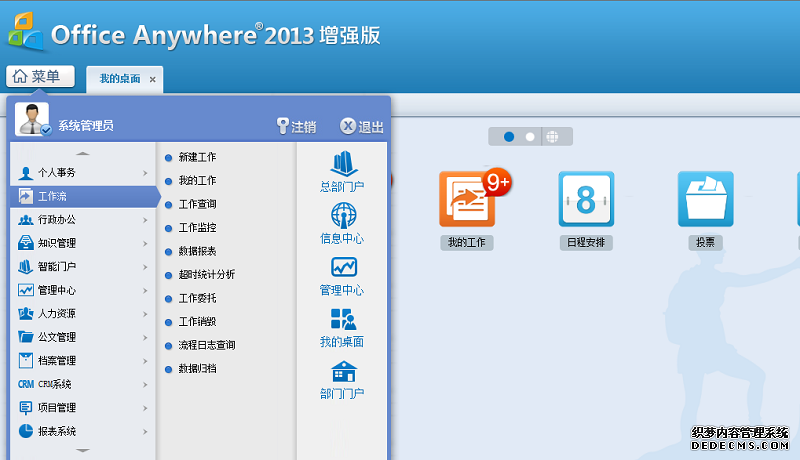Viewport: 800px width, 460px height.
Task: Select 工作查询 menu entry
Action: click(x=197, y=204)
